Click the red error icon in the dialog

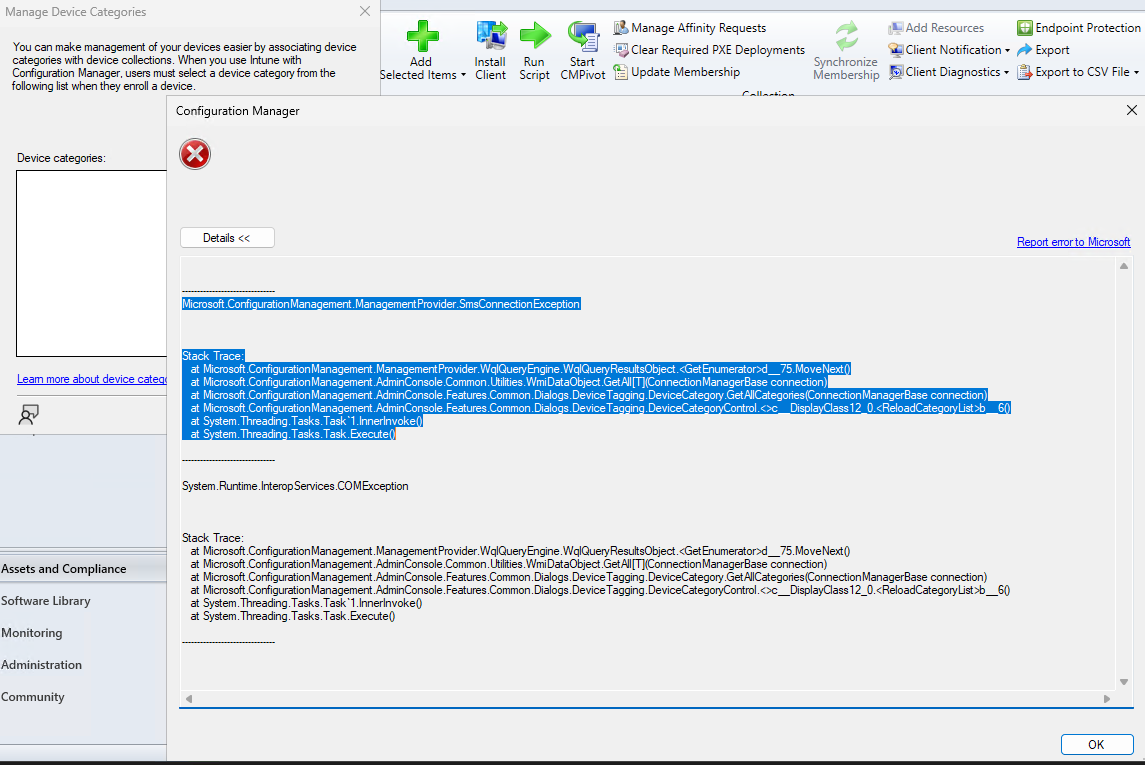tap(195, 154)
